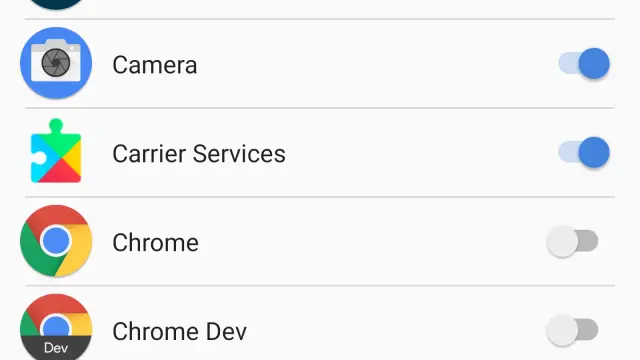Open the Carrier Services puzzle-piece icon
Screen dimensions: 640x360
coord(56,151)
